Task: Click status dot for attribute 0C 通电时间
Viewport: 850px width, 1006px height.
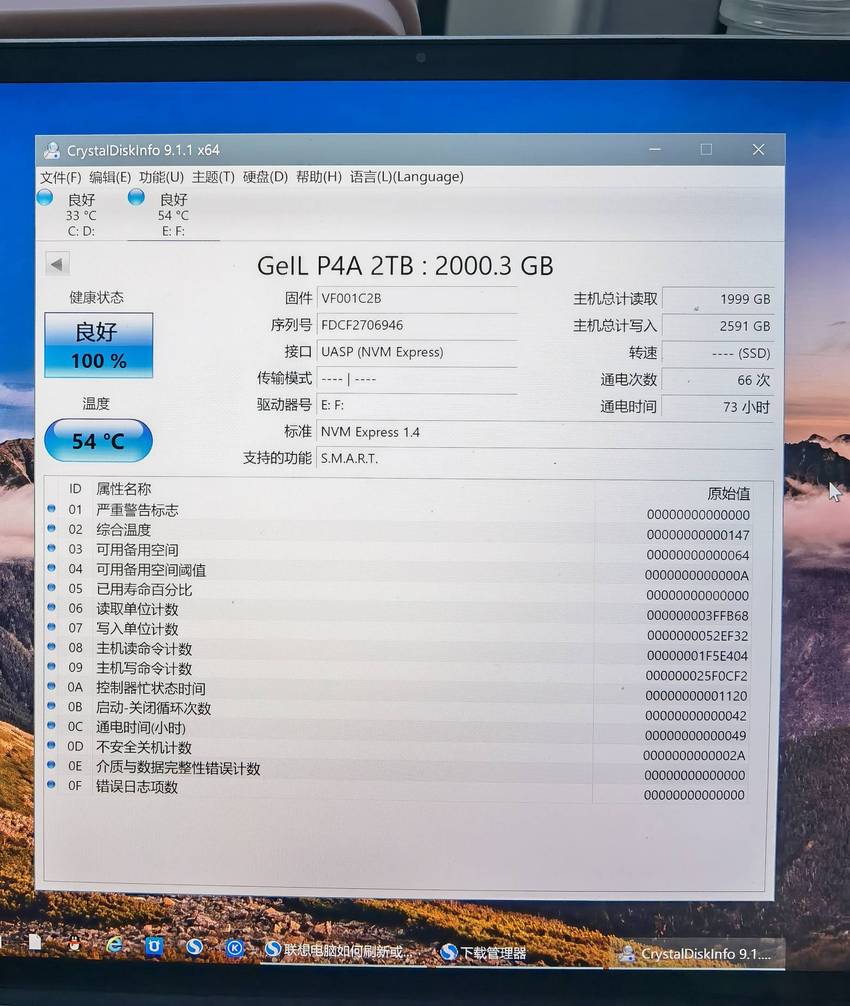Action: [x=51, y=726]
